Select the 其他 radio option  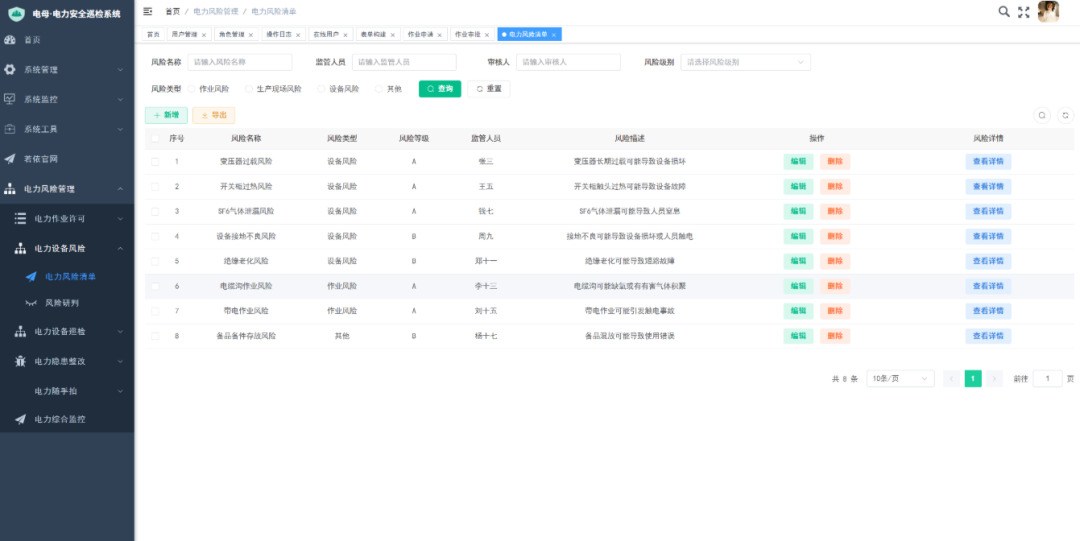[379, 89]
